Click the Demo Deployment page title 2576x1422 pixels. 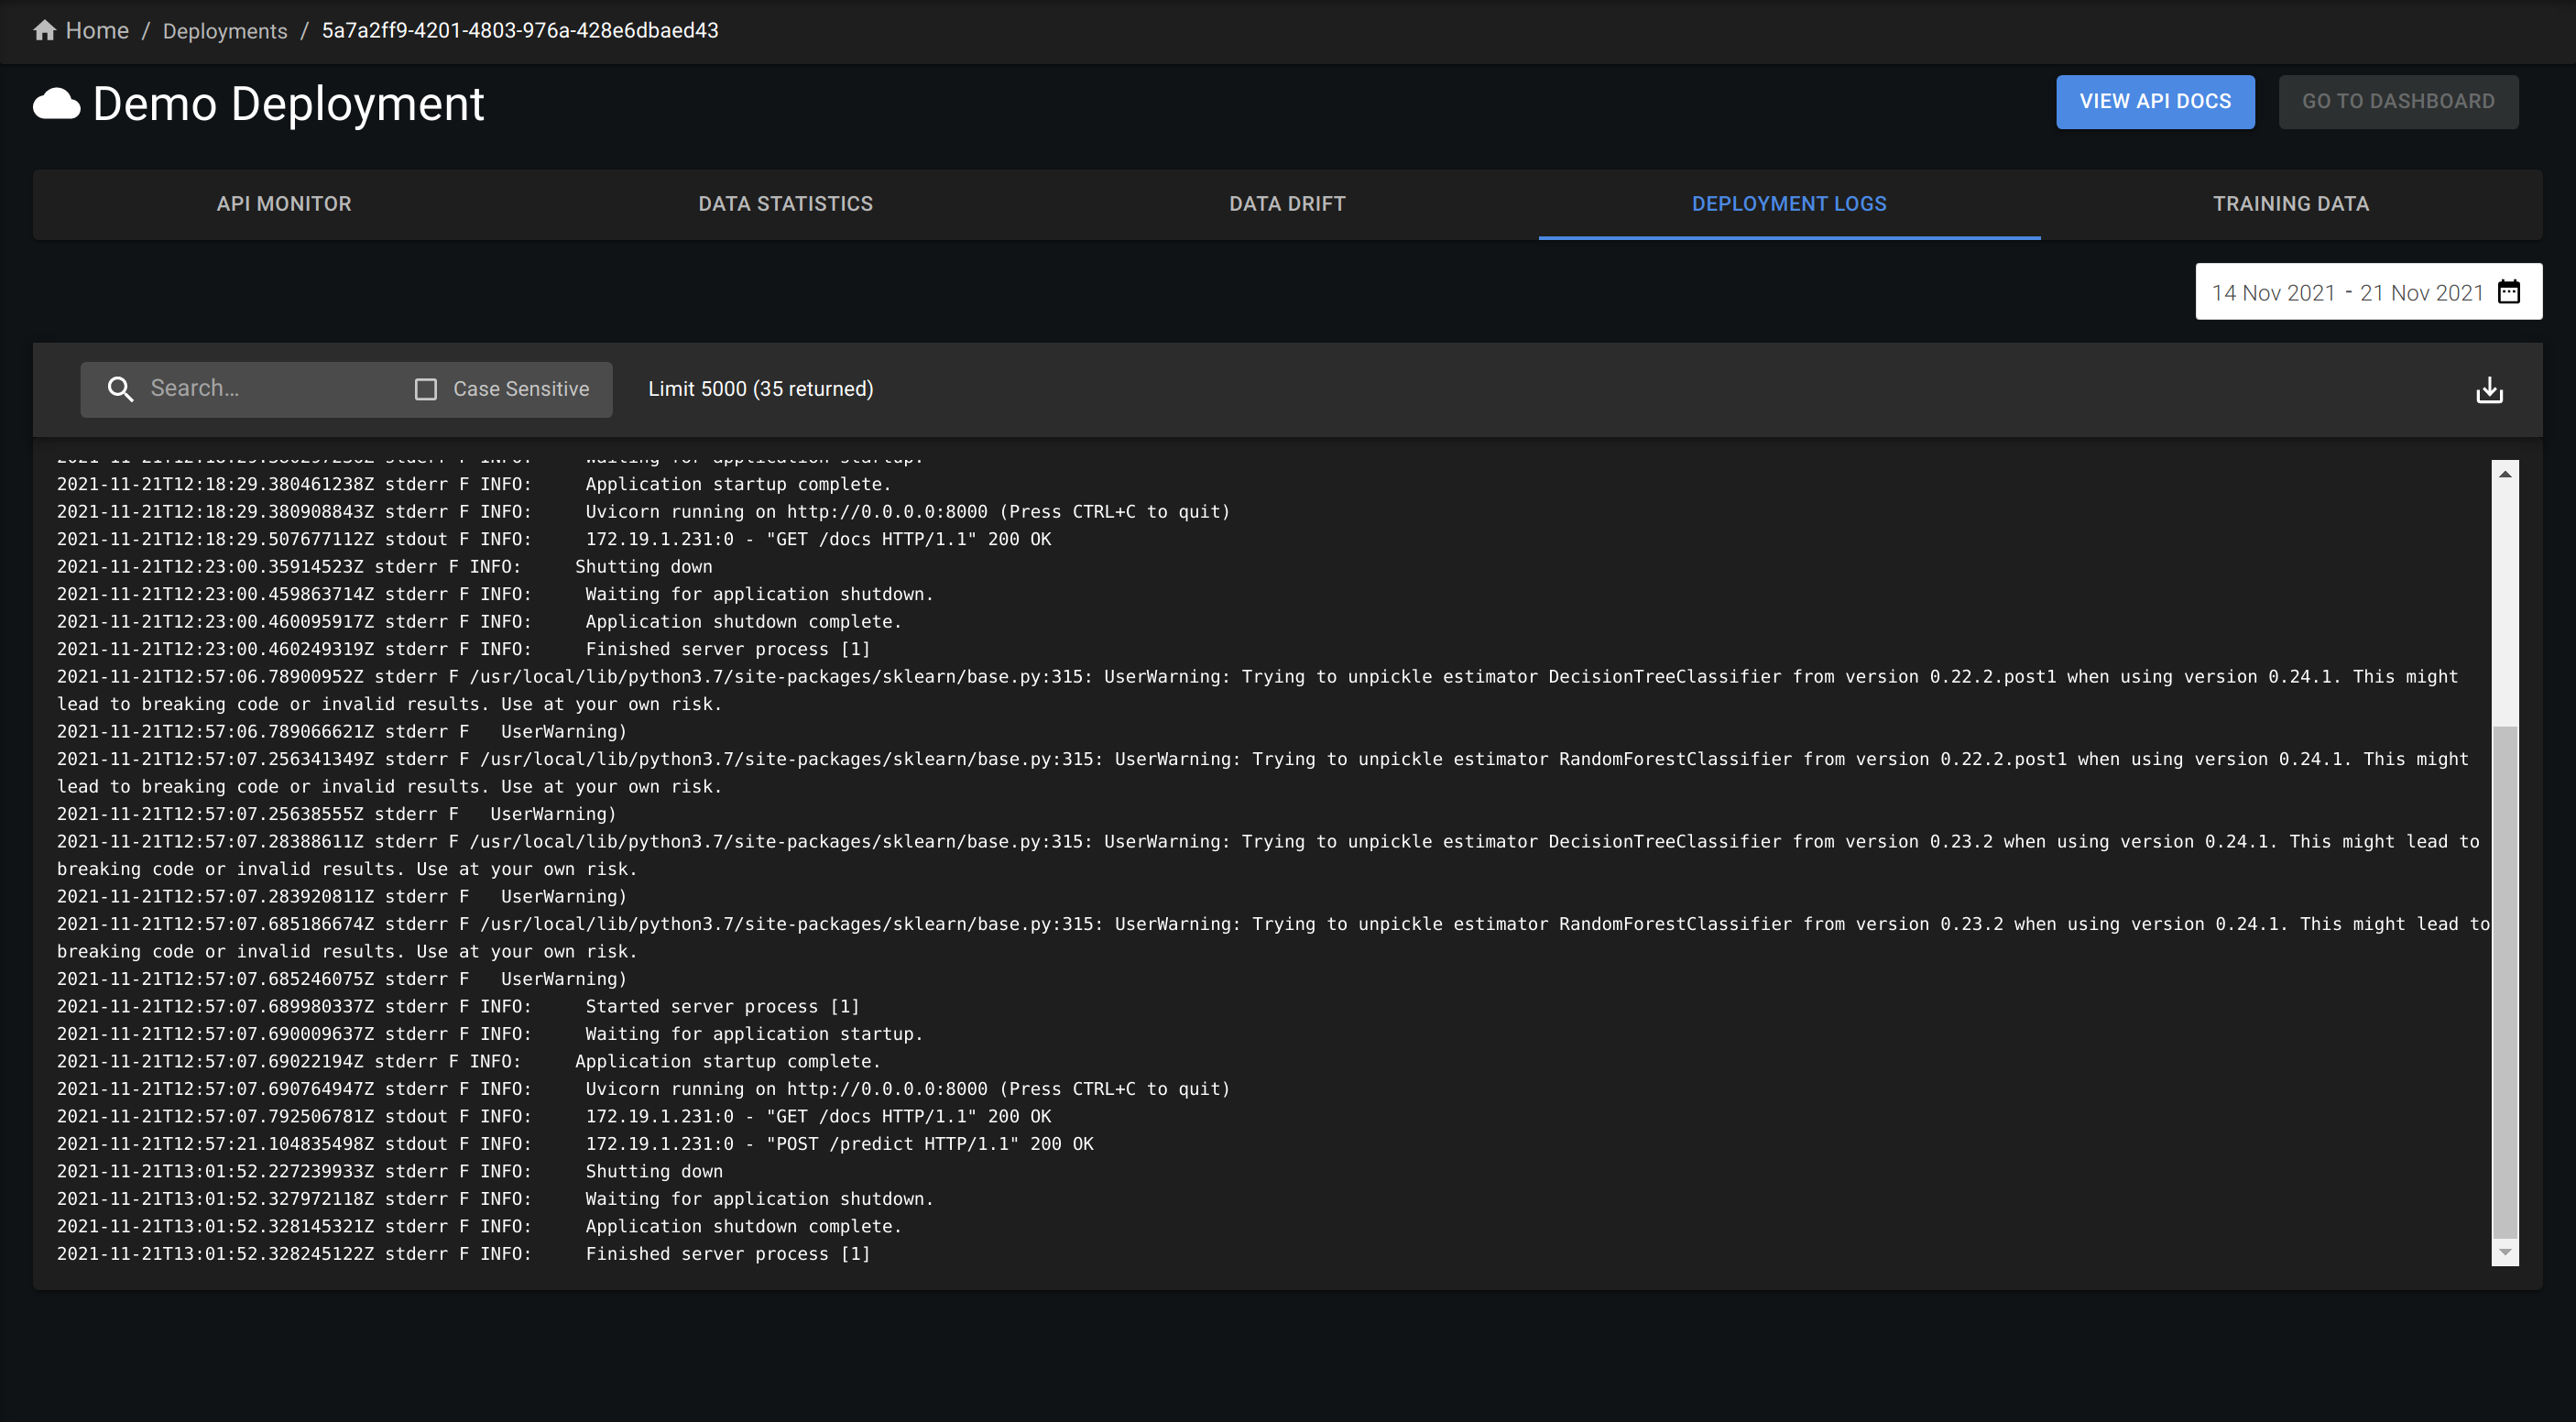click(288, 104)
